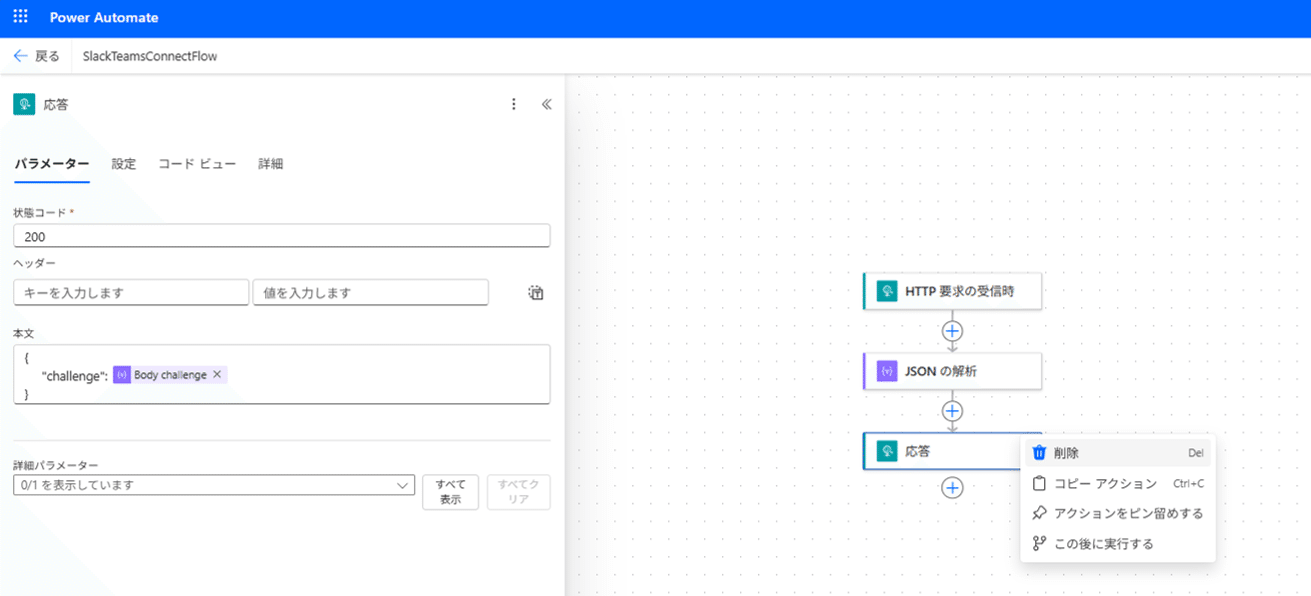Click the pin icon in context menu
The image size is (1311, 596).
1039,513
